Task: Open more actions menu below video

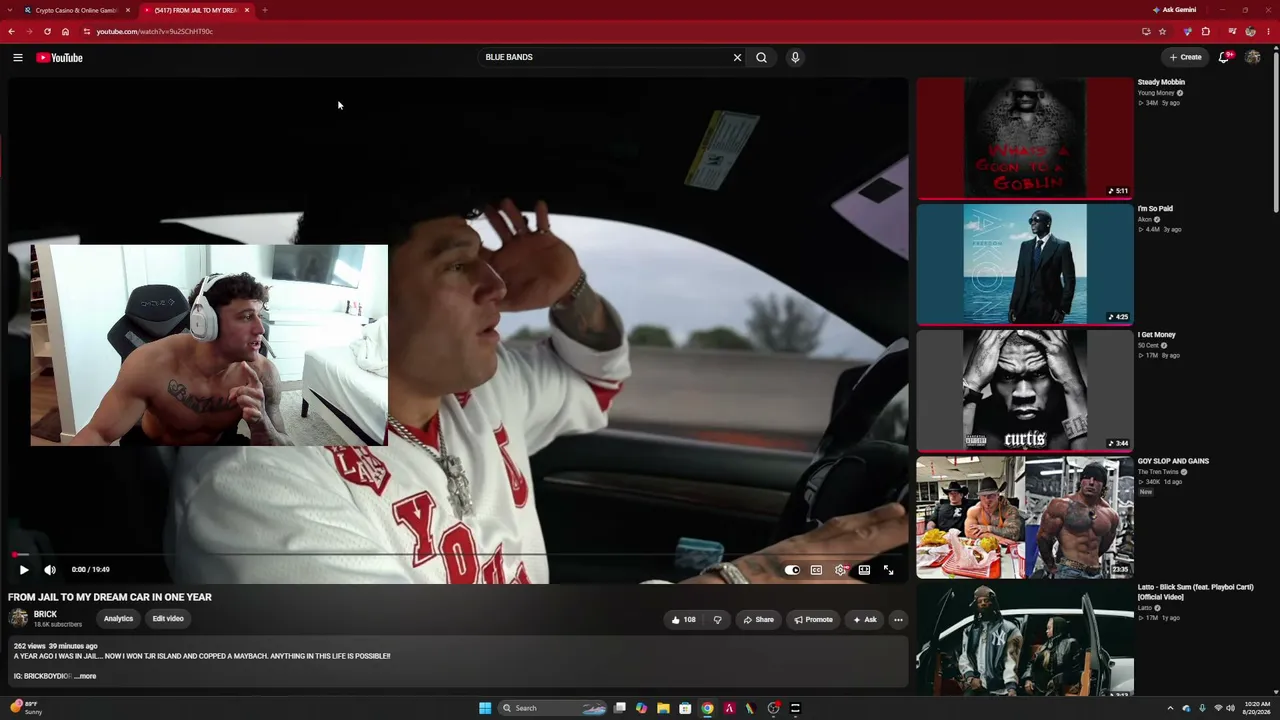Action: (898, 620)
